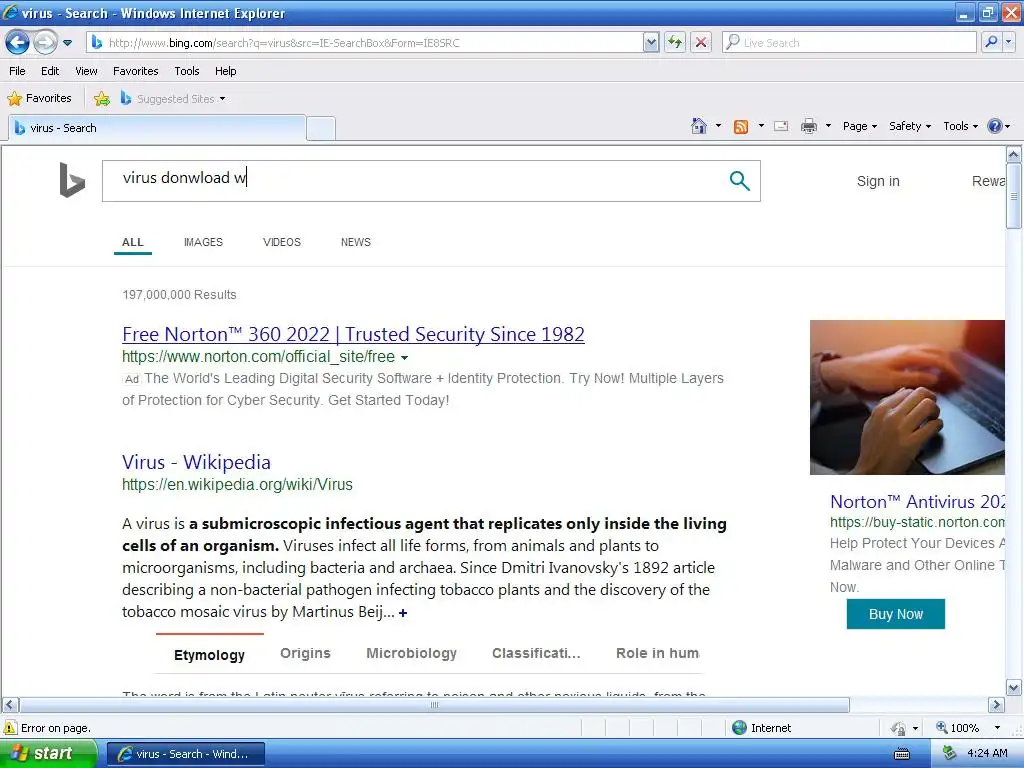Viewport: 1024px width, 768px height.
Task: Select the 'virus - Search' browser tab
Action: tap(157, 128)
